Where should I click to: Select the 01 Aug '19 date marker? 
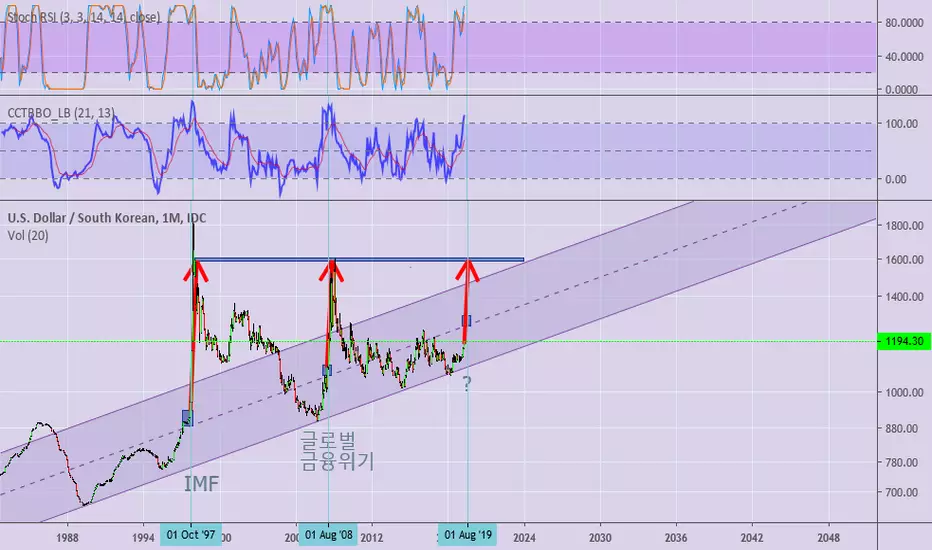[x=468, y=535]
